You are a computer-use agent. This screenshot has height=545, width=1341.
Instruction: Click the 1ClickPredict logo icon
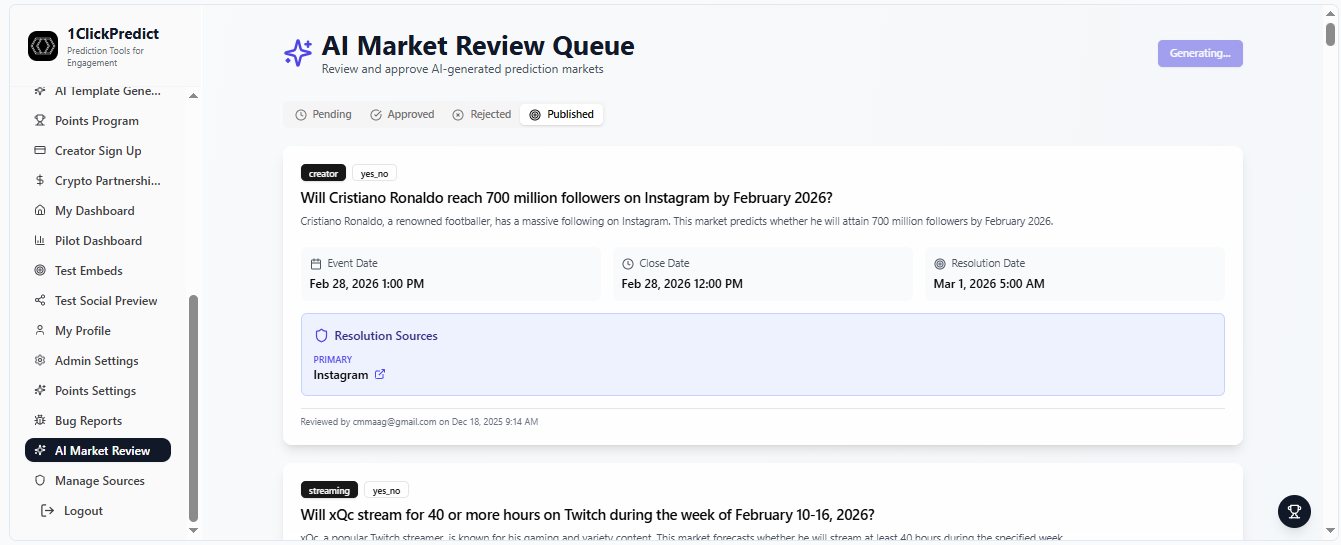[x=43, y=46]
